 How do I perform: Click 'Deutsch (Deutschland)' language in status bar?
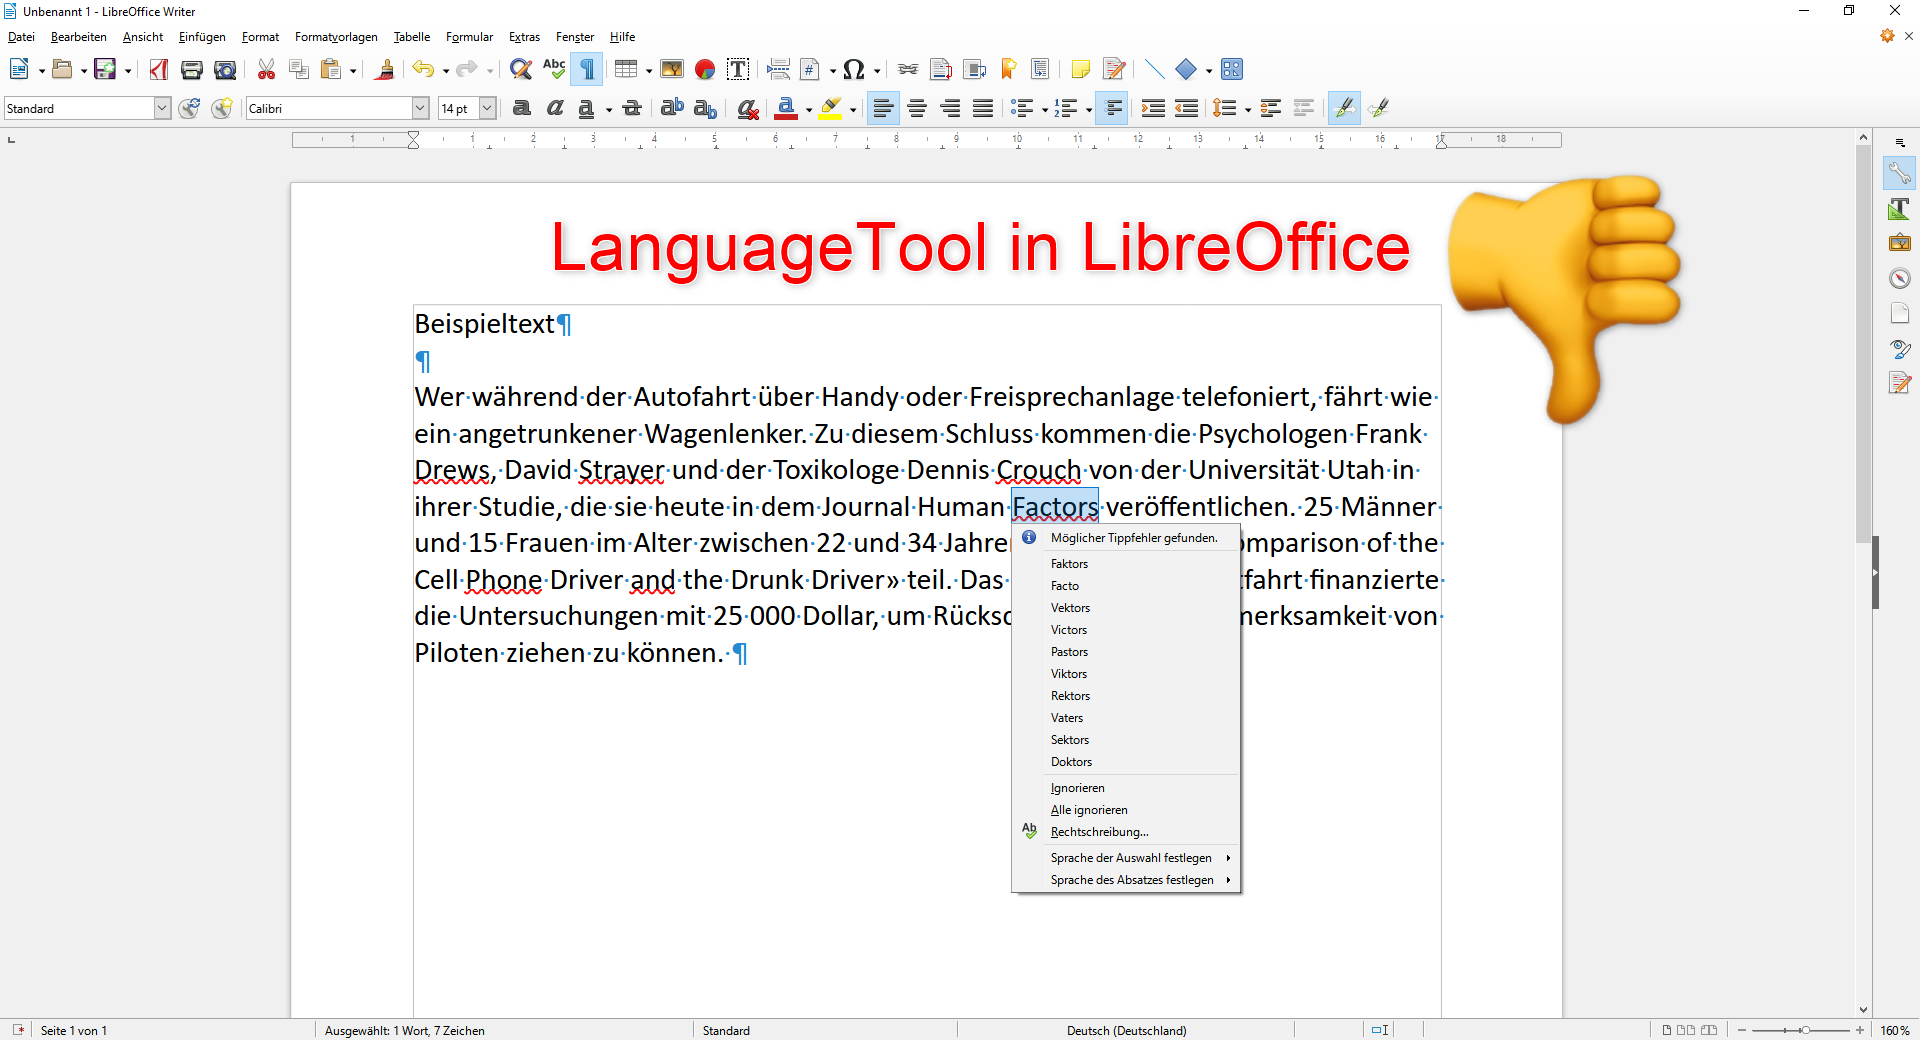tap(1126, 1030)
